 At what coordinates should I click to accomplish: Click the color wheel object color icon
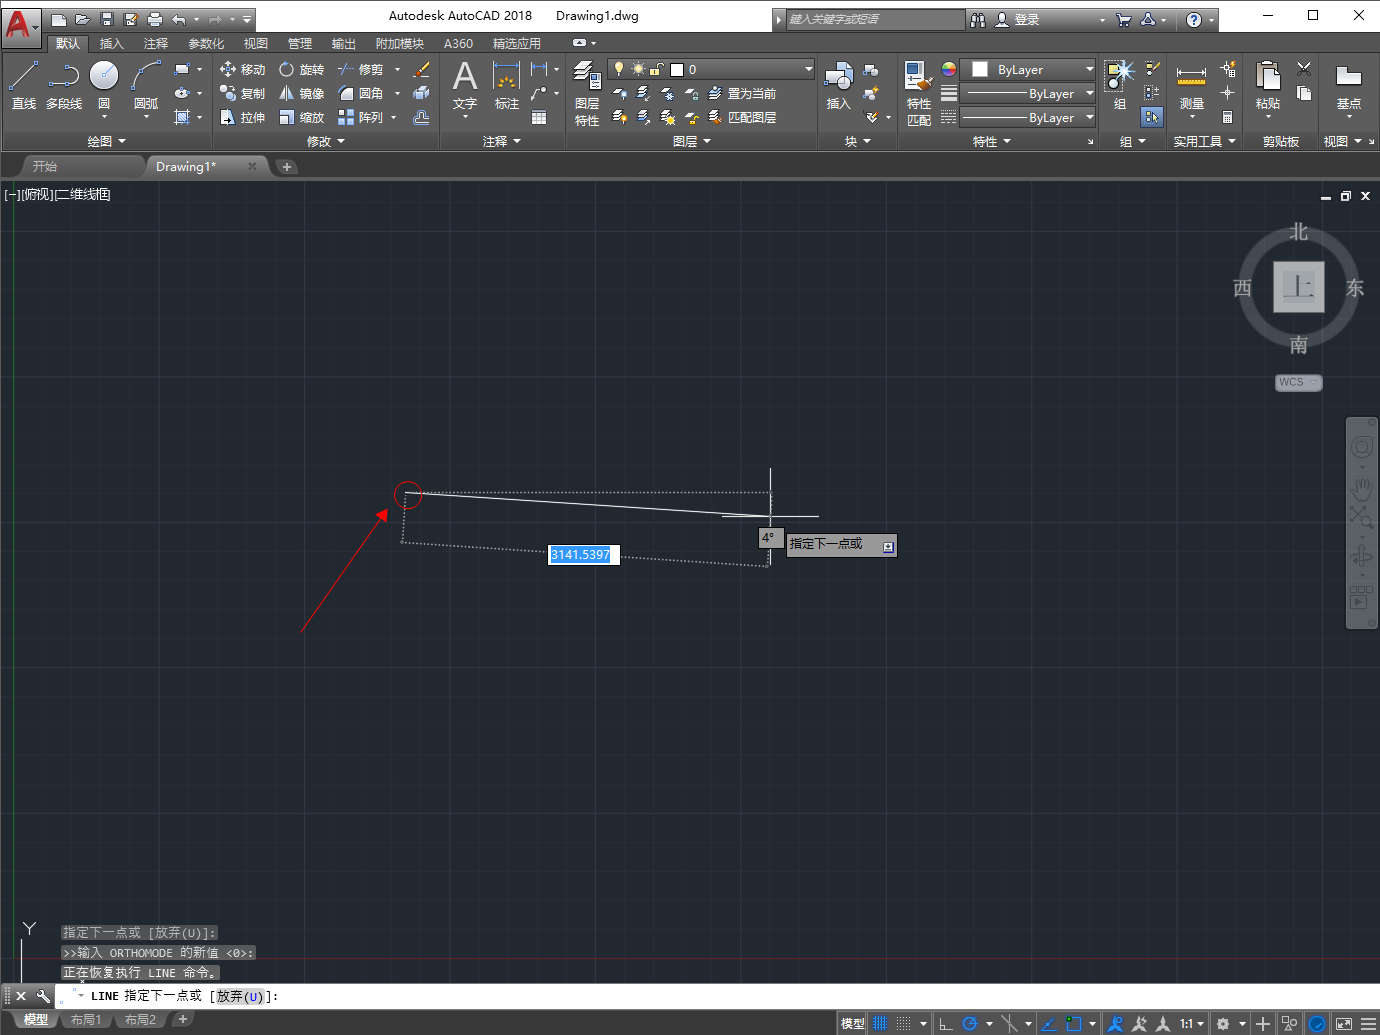tap(949, 69)
